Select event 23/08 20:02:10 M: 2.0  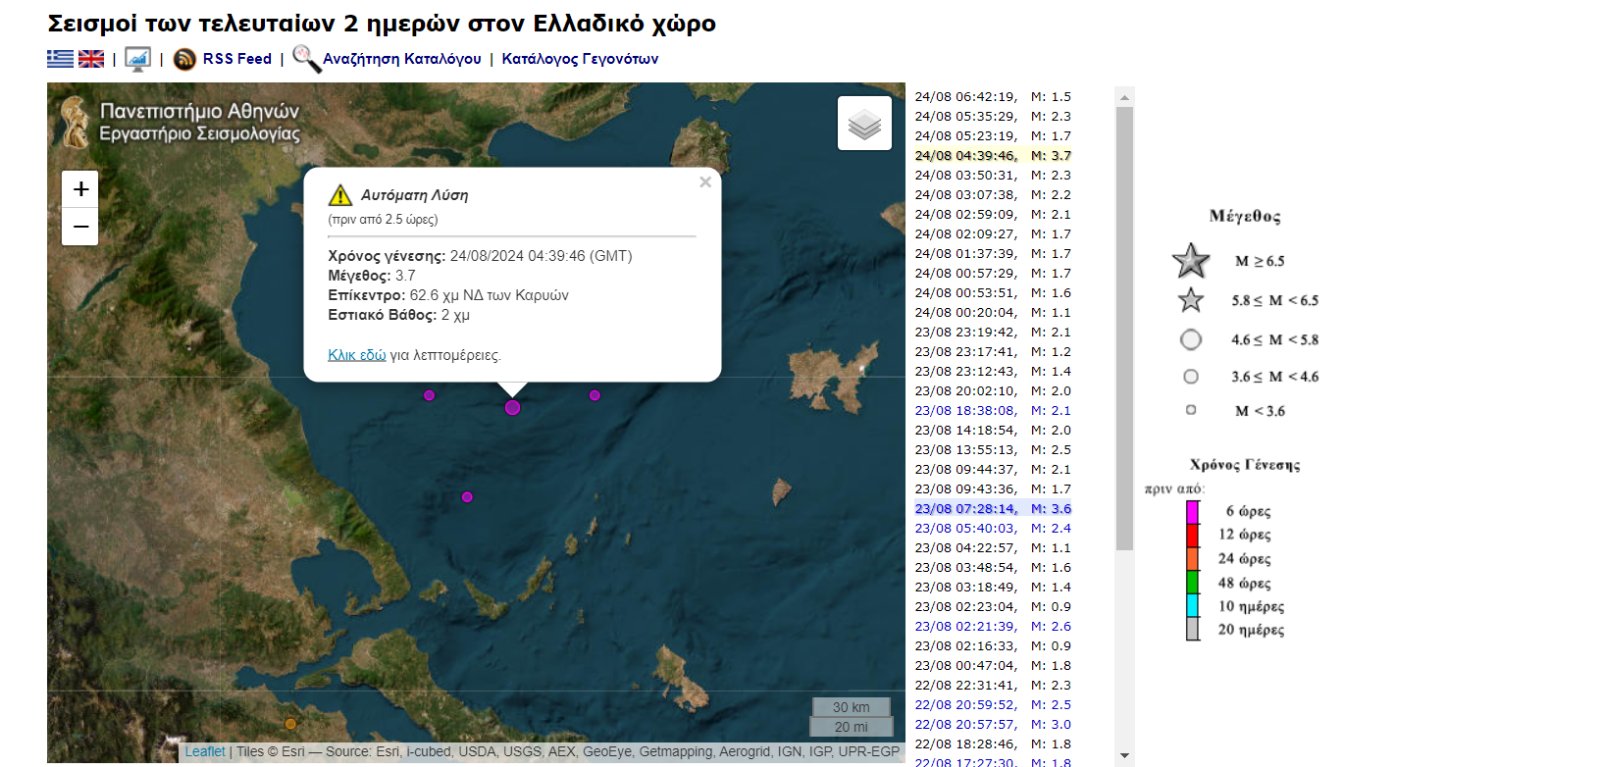[993, 391]
